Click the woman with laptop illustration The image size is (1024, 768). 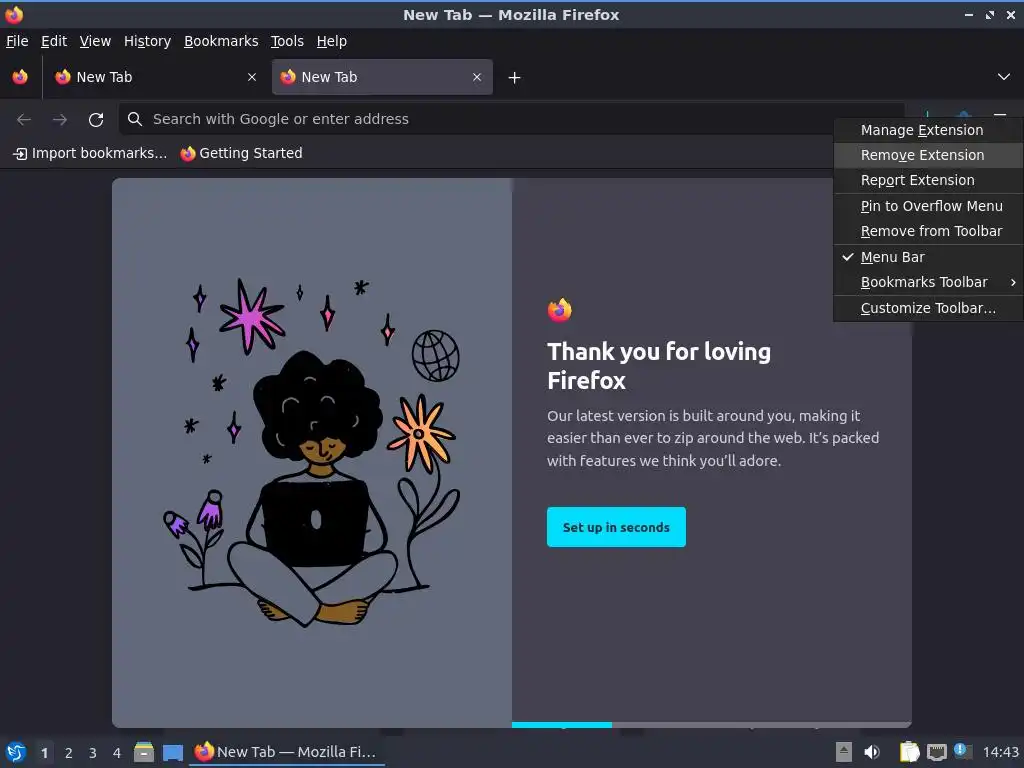pos(312,452)
